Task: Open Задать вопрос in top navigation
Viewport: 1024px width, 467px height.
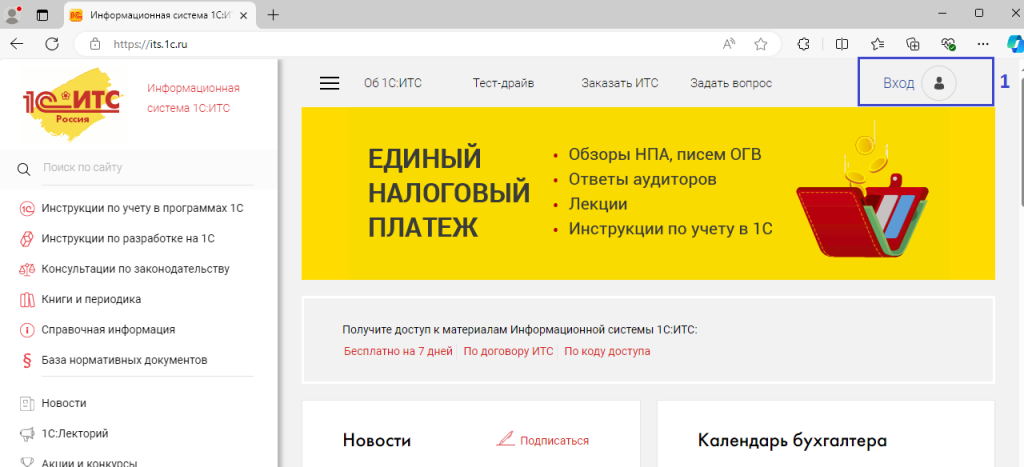Action: point(731,83)
